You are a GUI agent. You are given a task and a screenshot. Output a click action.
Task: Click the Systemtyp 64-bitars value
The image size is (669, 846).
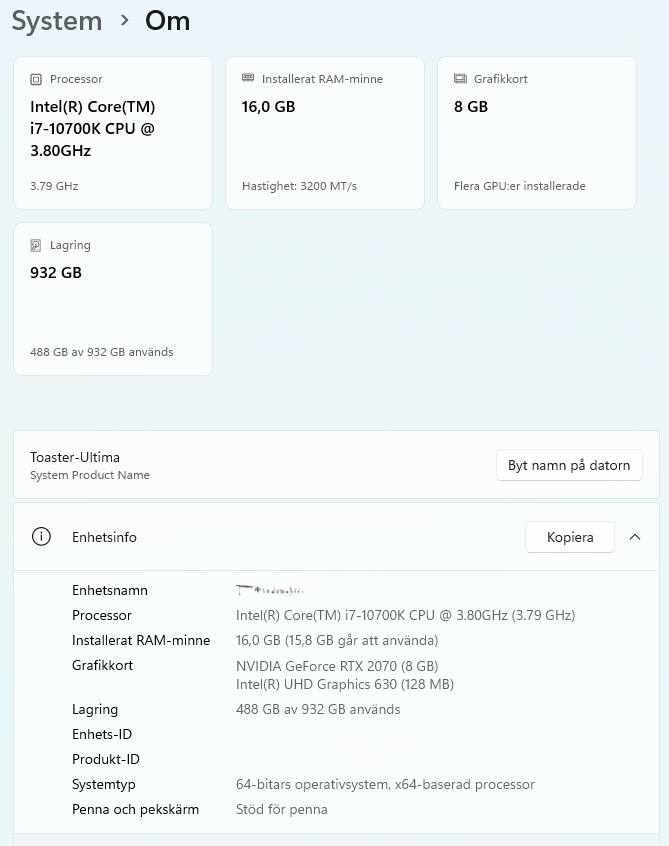click(x=385, y=784)
